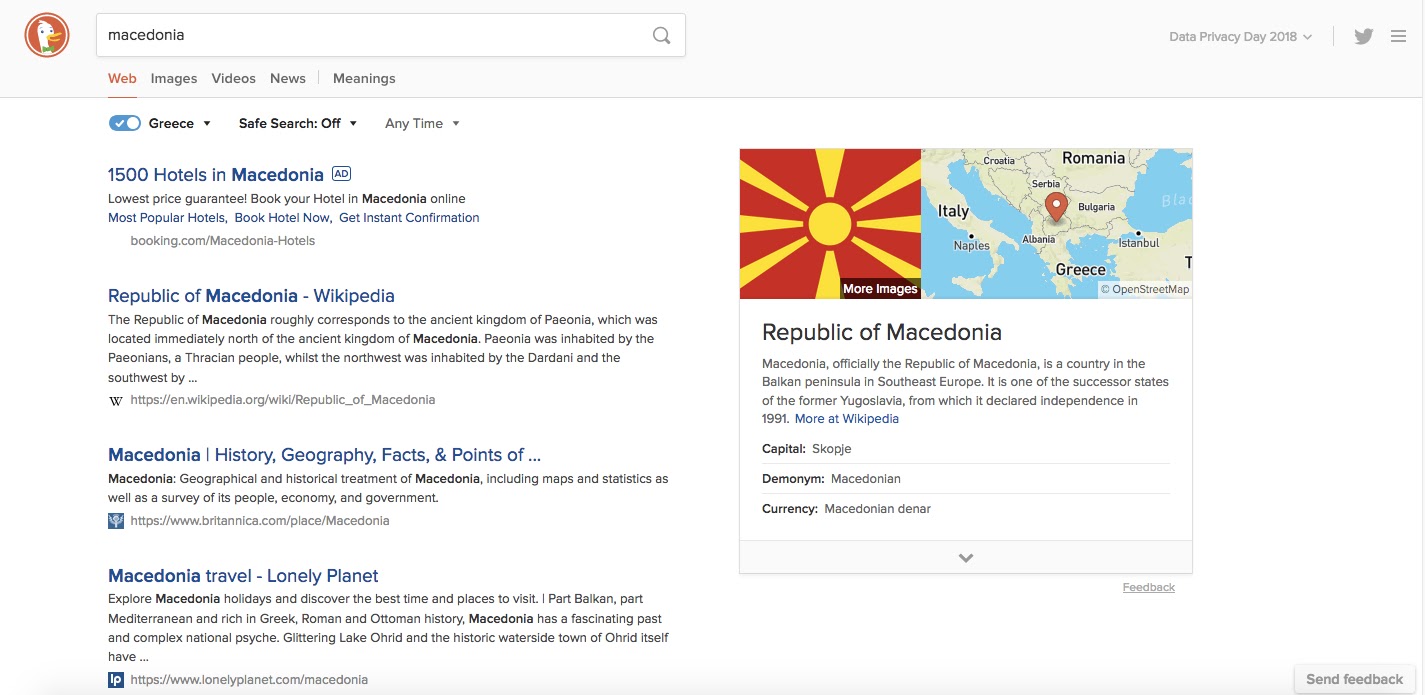Expand the Data Privacy Day 2018 dropdown
Image resolution: width=1425 pixels, height=695 pixels.
[1240, 37]
